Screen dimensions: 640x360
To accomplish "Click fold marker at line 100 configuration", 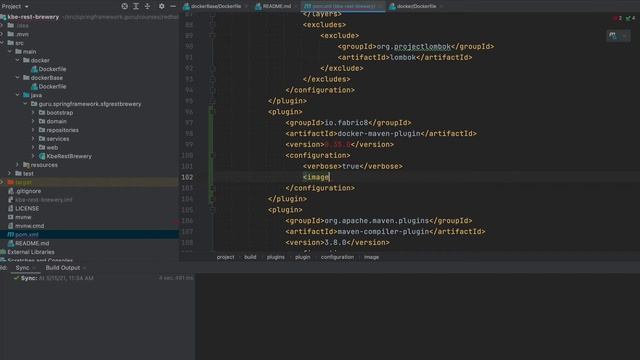I will point(212,156).
